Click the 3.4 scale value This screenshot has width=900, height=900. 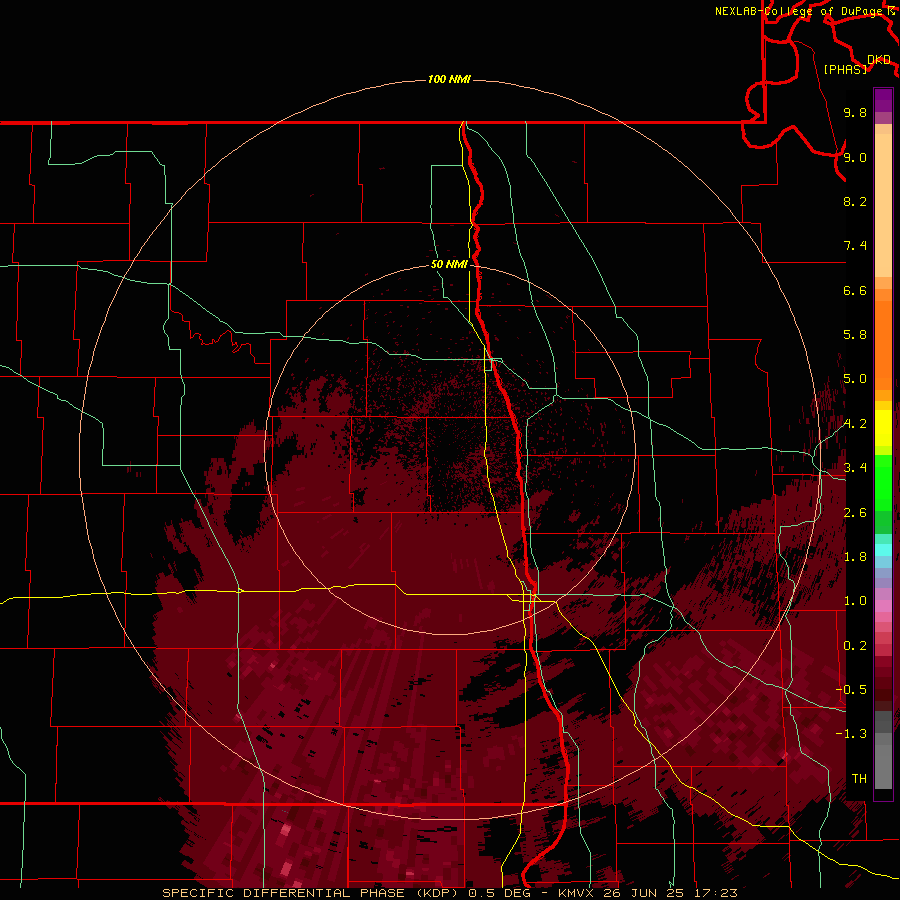coord(855,468)
